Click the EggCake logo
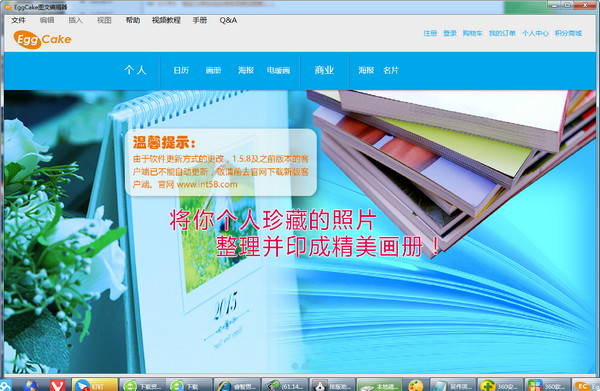This screenshot has height=391, width=600. pos(42,39)
